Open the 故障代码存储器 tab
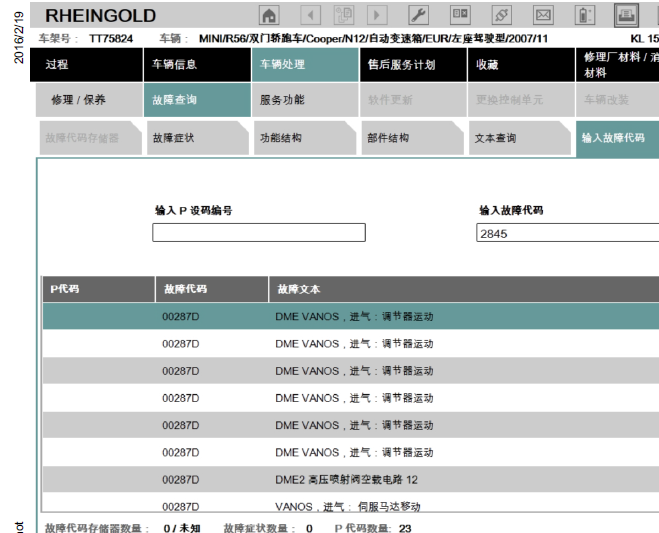The image size is (659, 533). click(90, 138)
